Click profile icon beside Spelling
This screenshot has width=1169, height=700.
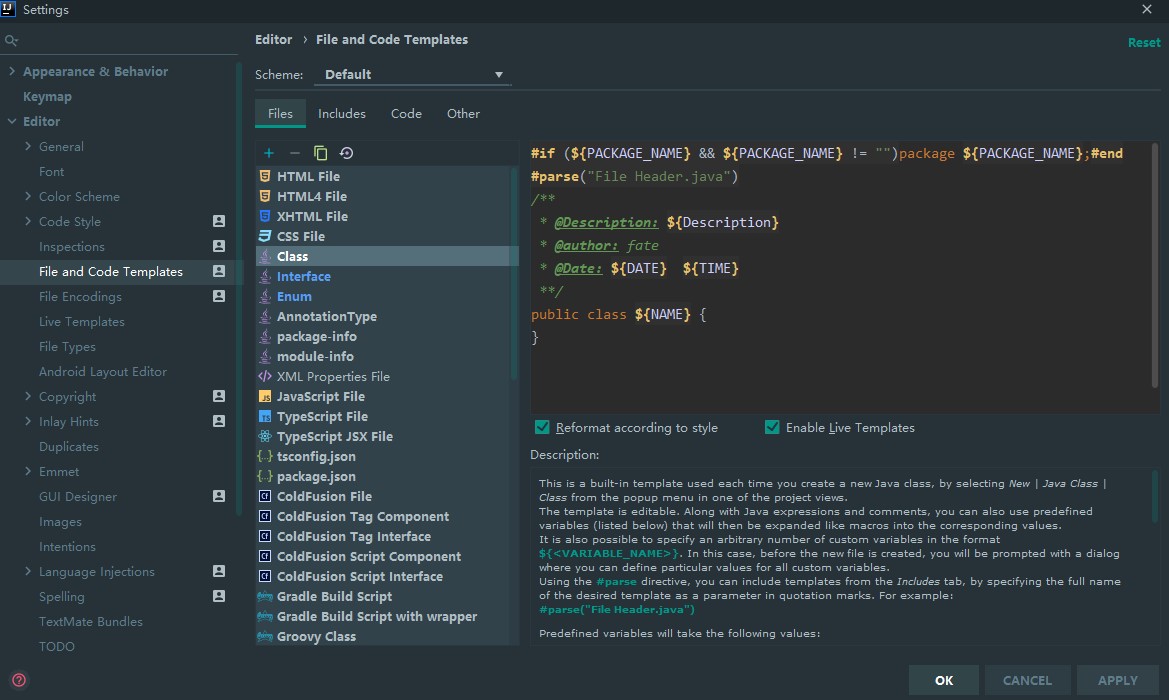coord(218,596)
